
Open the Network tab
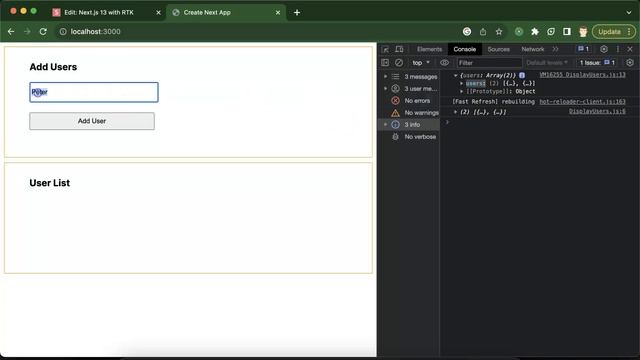pos(533,49)
